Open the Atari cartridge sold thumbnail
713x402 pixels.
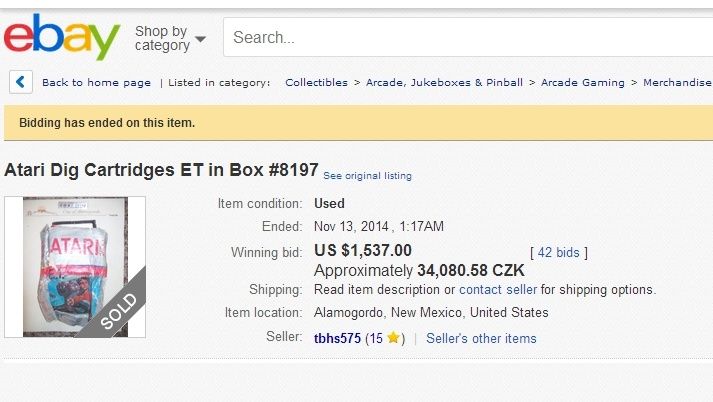[75, 267]
